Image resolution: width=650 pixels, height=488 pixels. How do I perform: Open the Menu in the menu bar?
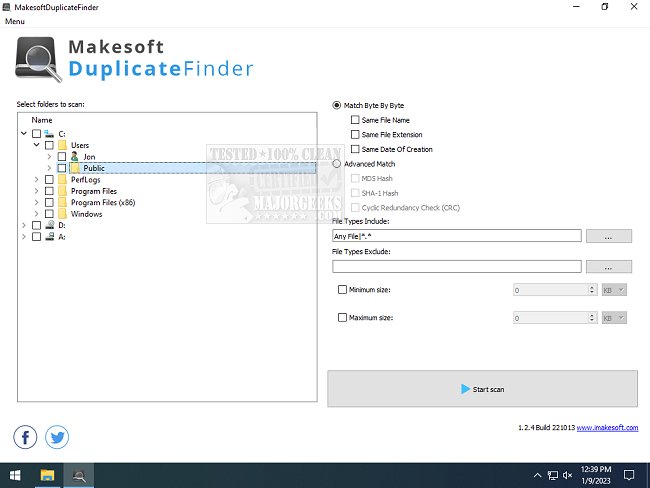tap(16, 22)
